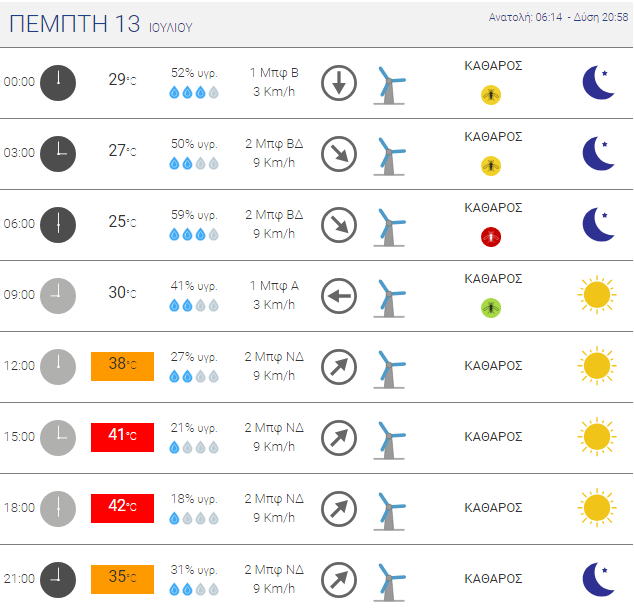Click the green mosquito icon at 09:00

491,308
